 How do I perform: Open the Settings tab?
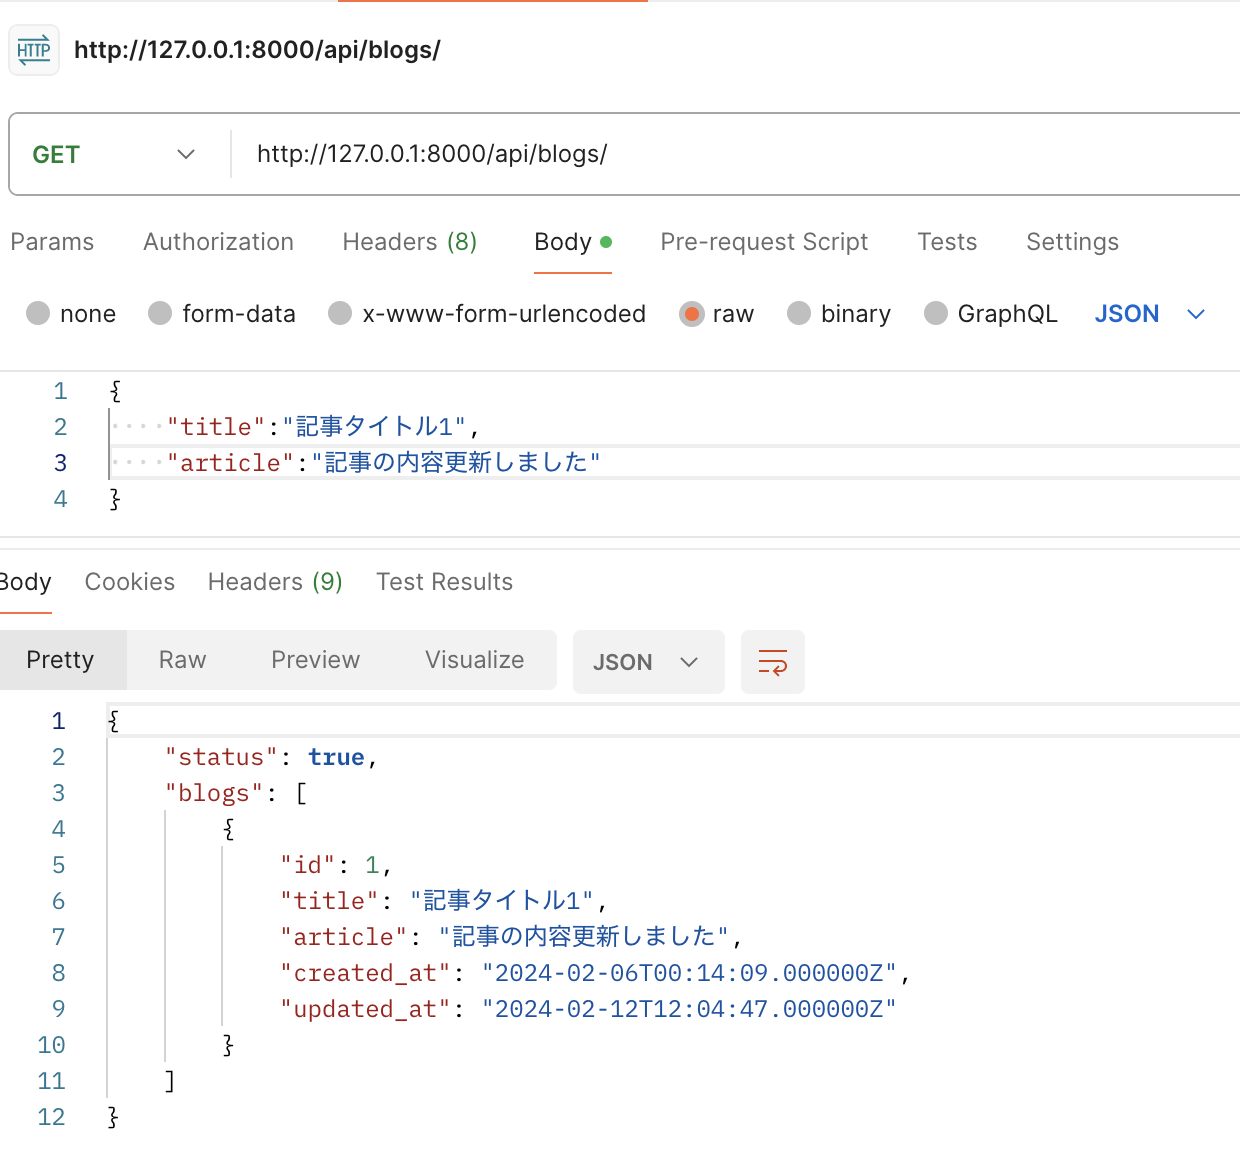(1072, 242)
